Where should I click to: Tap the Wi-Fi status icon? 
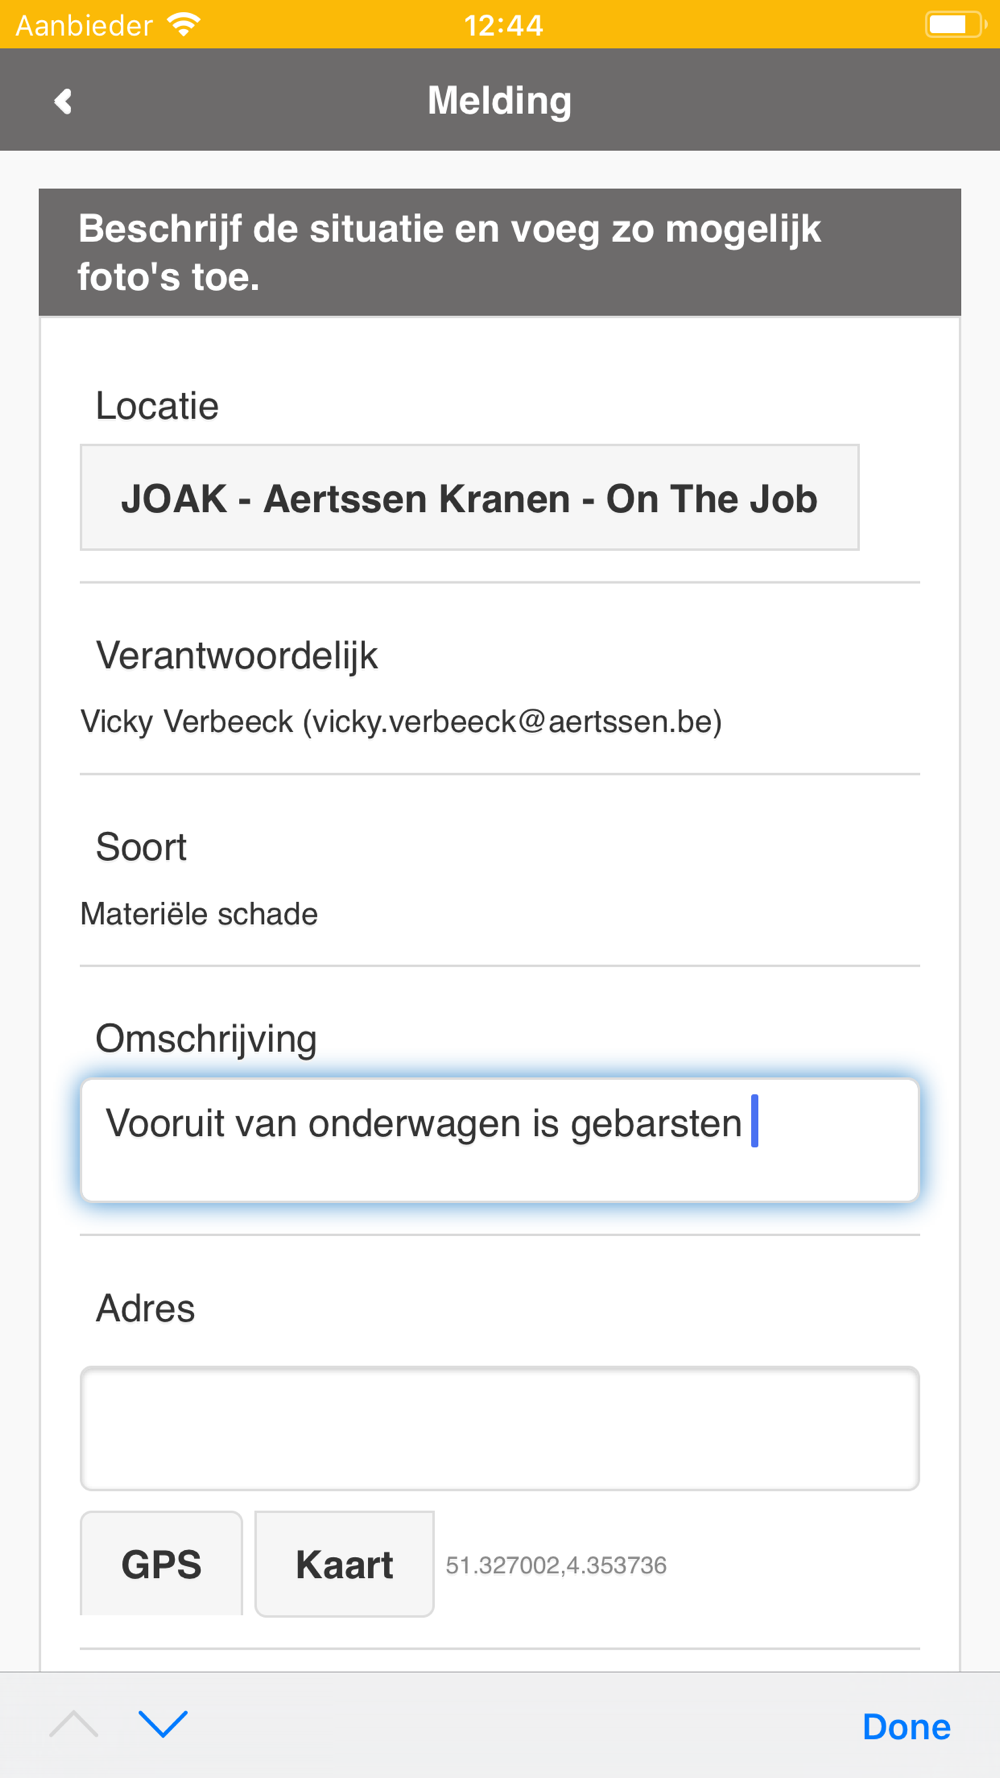coord(184,24)
